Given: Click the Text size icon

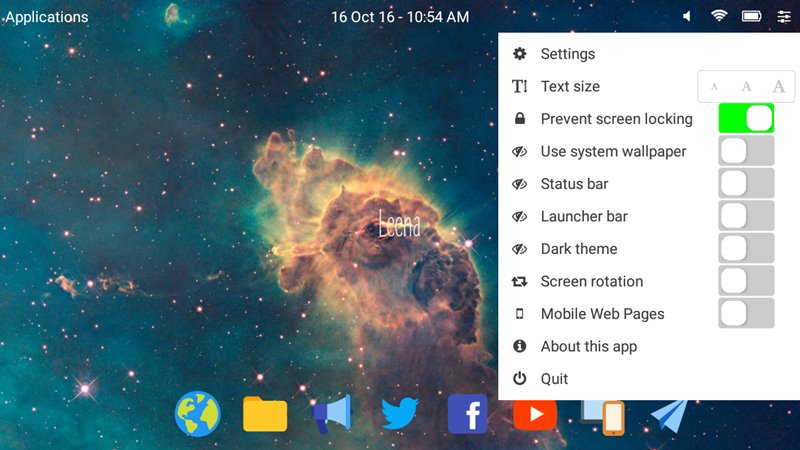Looking at the screenshot, I should click(x=519, y=86).
